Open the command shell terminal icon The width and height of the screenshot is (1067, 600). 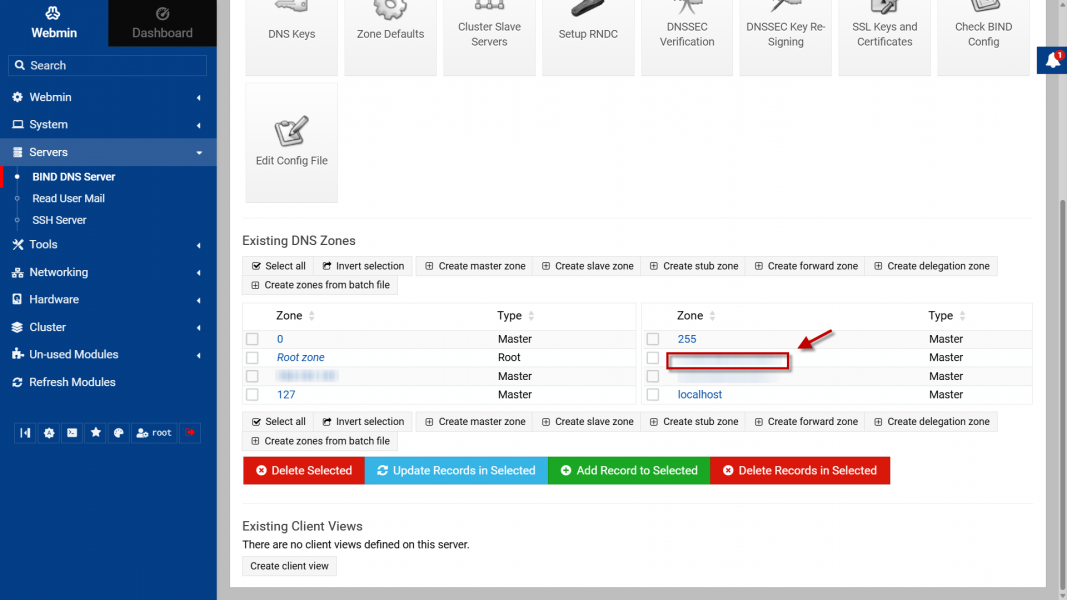point(72,433)
